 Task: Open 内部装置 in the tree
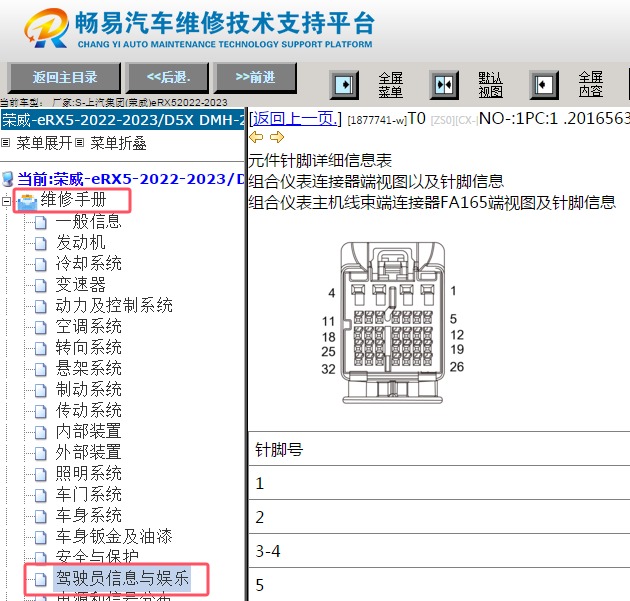pyautogui.click(x=88, y=431)
